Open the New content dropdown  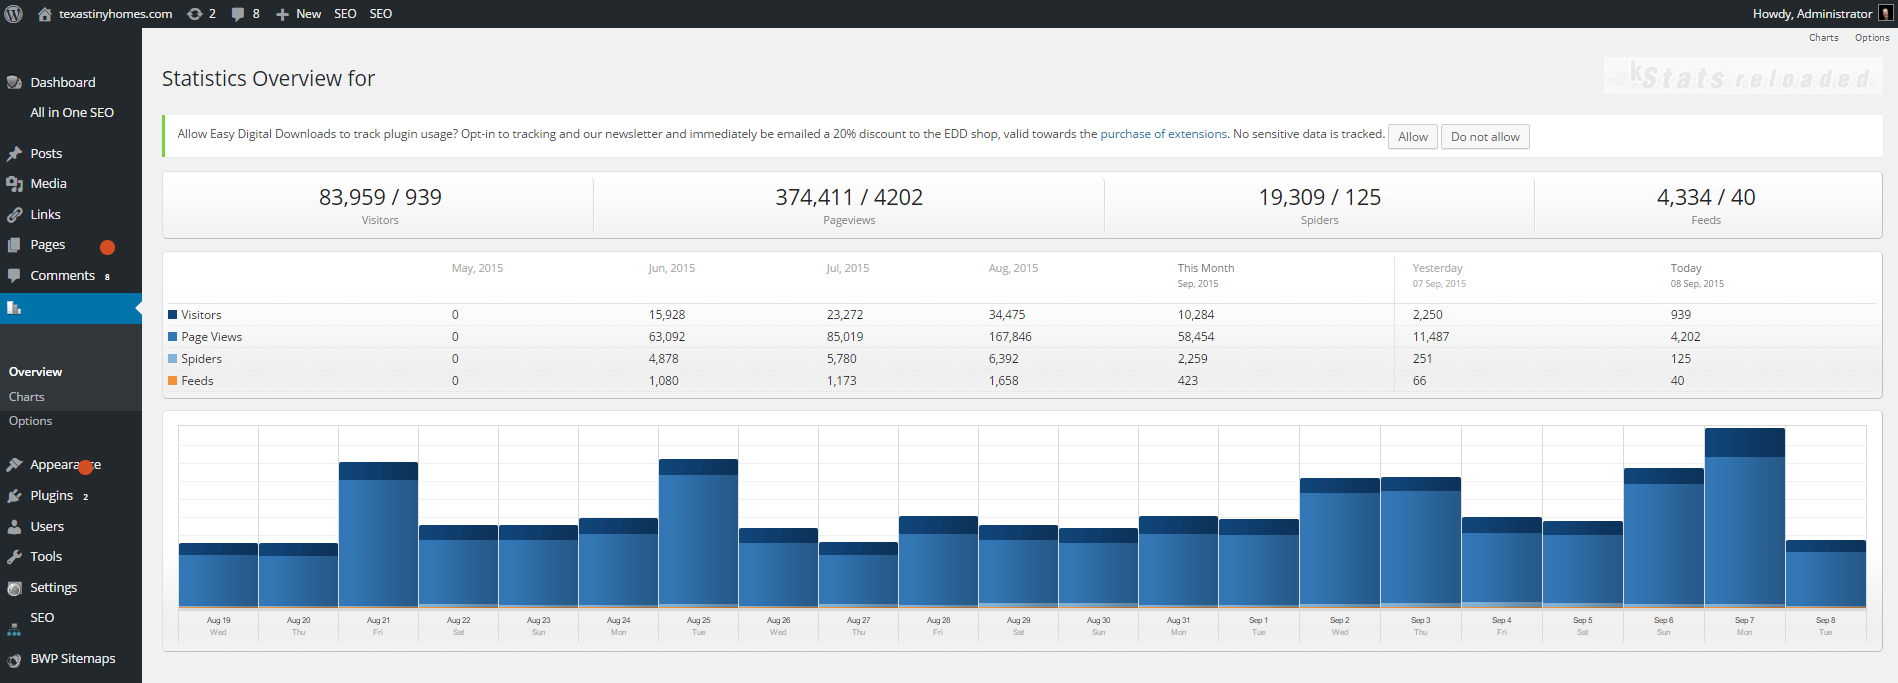[x=299, y=14]
